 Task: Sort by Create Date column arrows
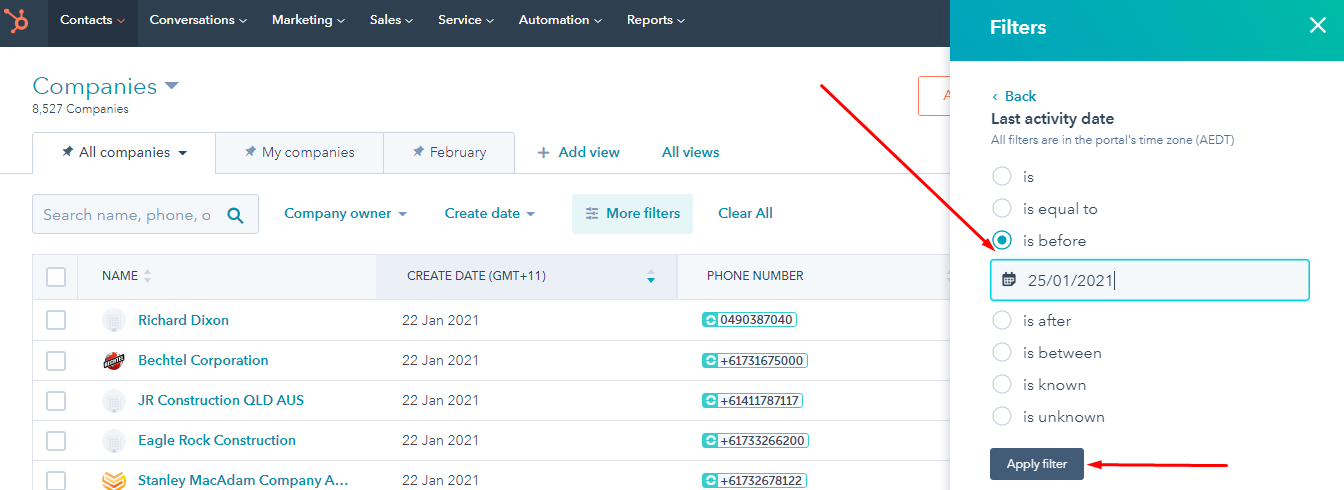tap(651, 277)
